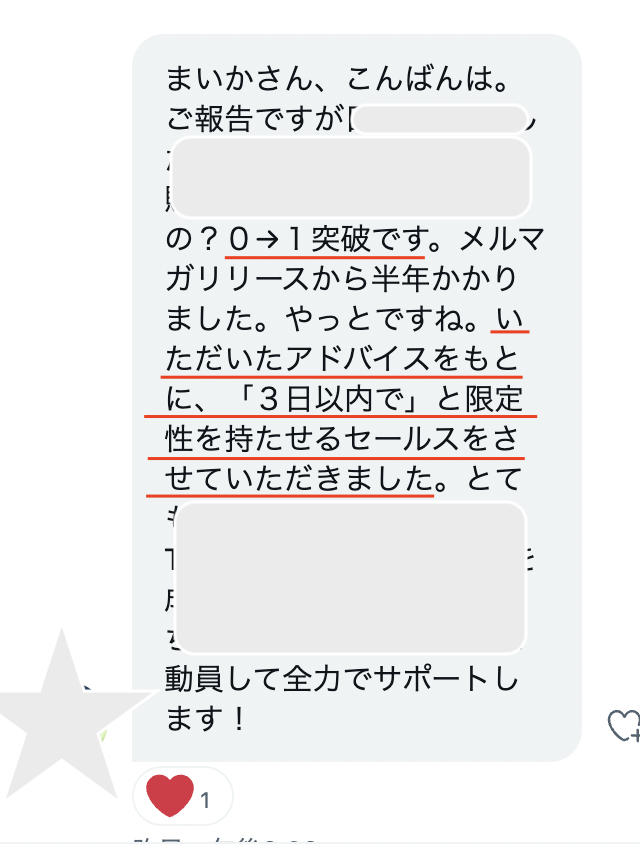Click the small redacted box after ご報告ですが
Image resolution: width=640 pixels, height=850 pixels.
click(x=439, y=119)
